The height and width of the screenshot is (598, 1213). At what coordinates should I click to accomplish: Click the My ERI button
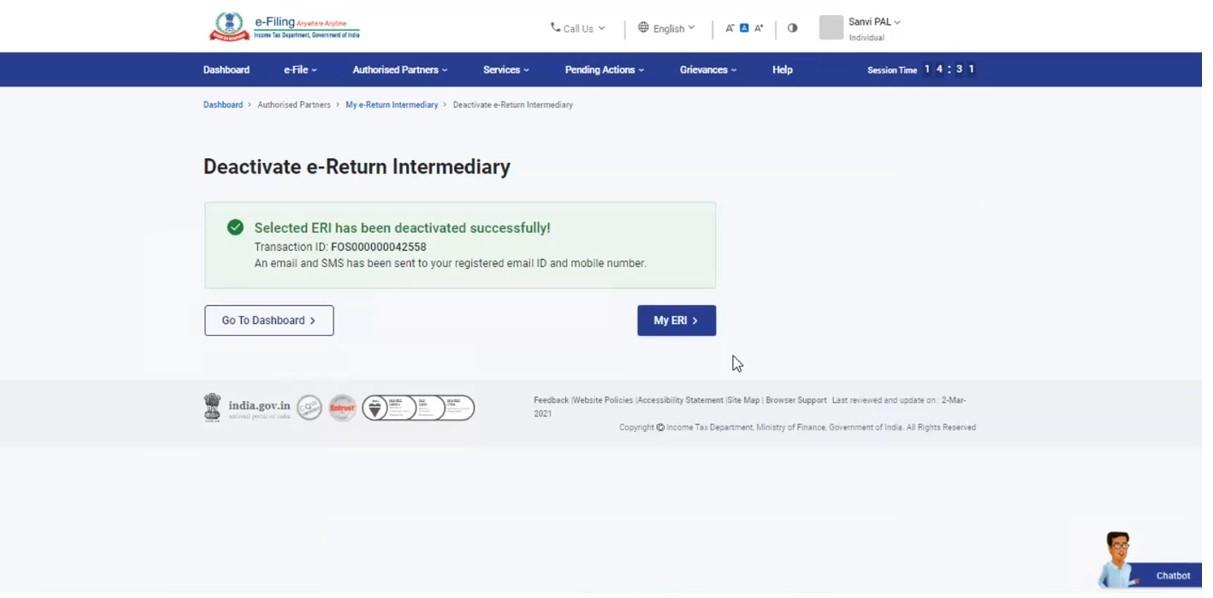point(676,320)
